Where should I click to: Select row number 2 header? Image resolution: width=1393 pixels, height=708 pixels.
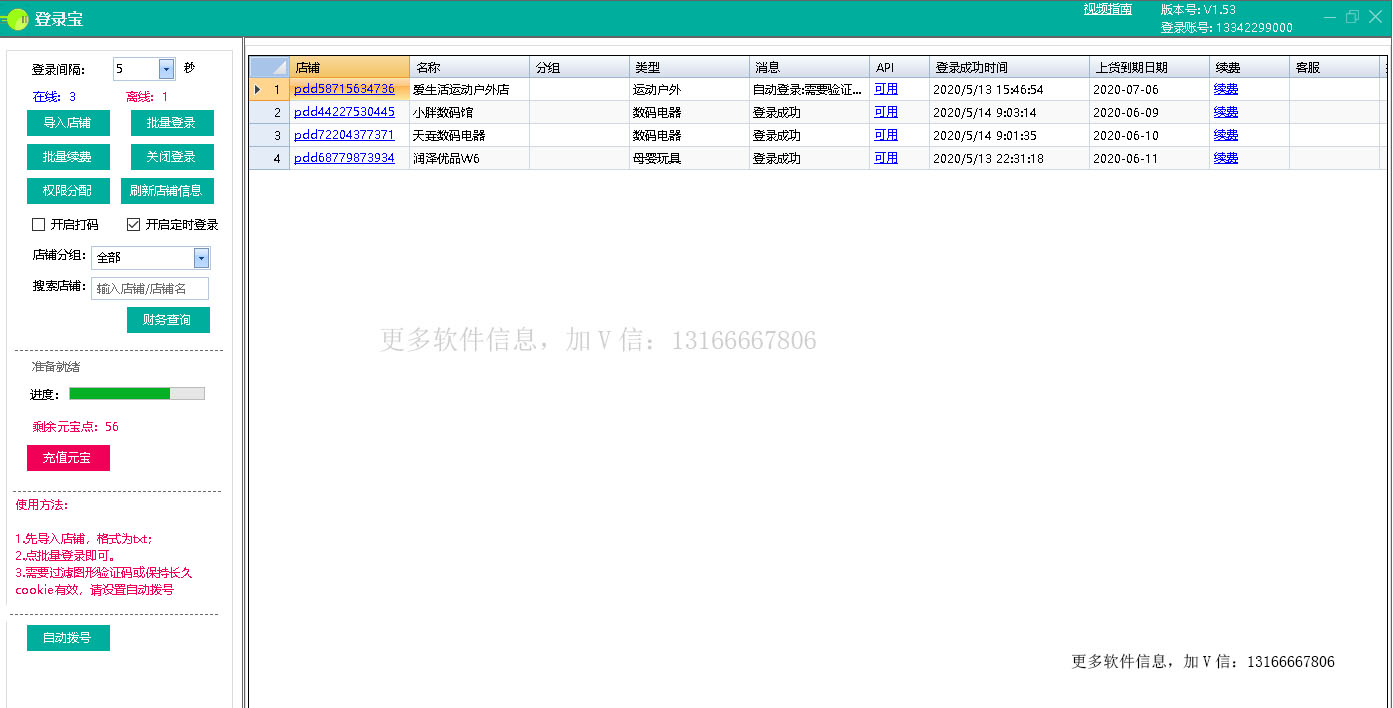pos(269,112)
